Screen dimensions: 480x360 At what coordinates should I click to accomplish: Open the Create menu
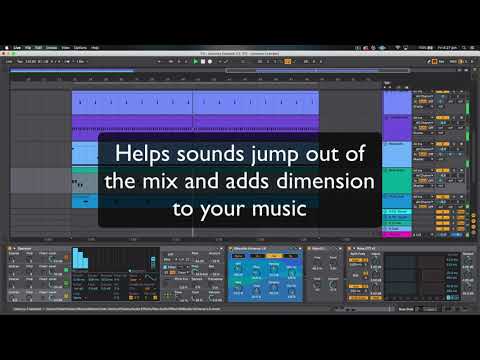[51, 48]
